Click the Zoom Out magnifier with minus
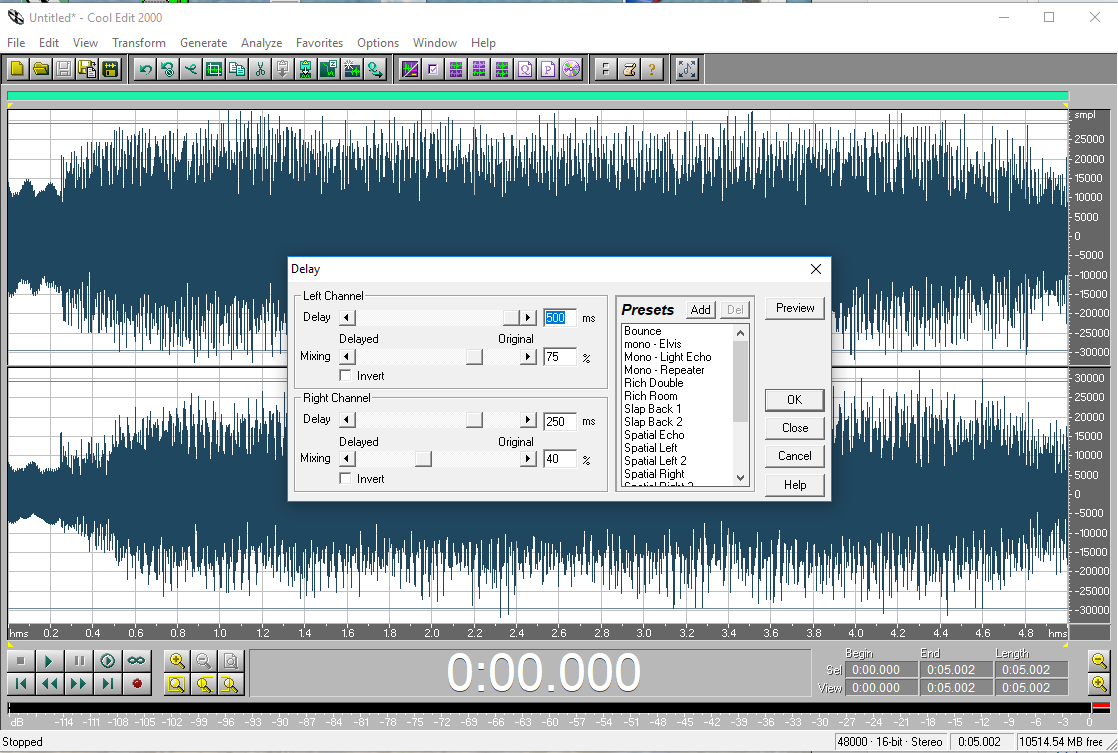 click(203, 661)
